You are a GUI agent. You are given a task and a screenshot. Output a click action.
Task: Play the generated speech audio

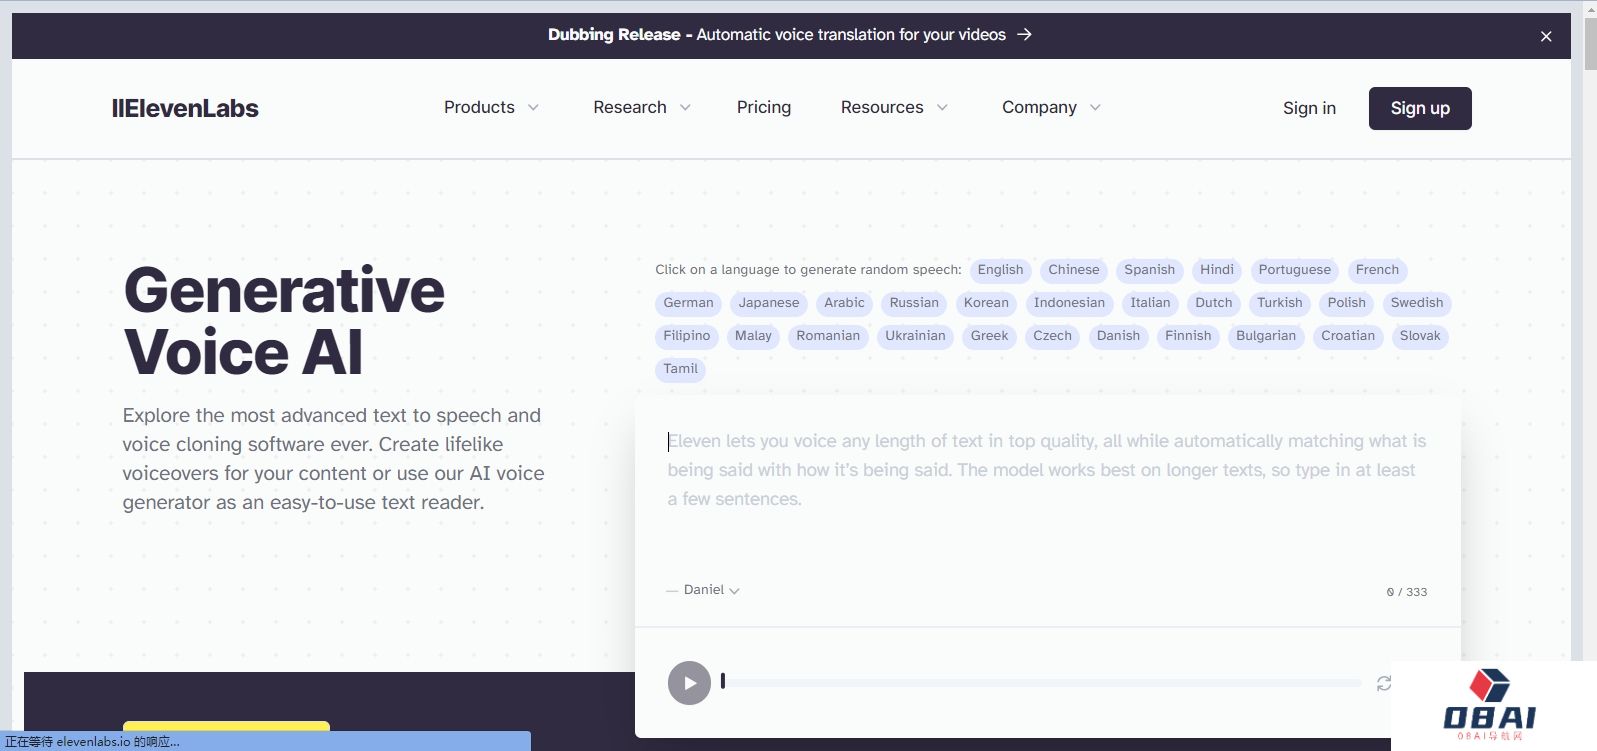[689, 683]
